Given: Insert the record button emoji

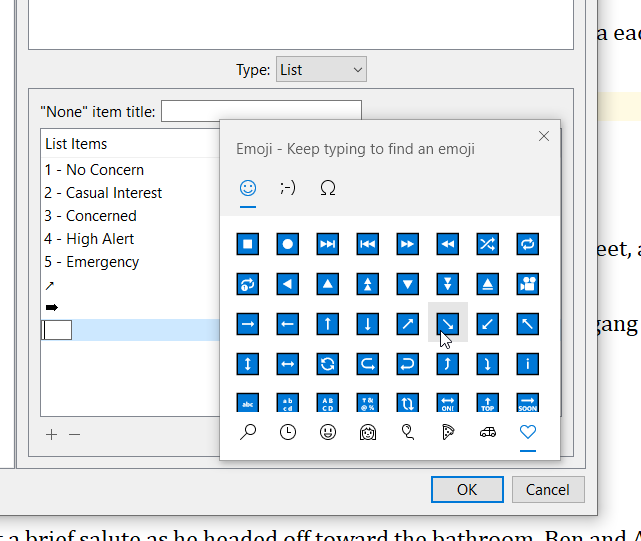Looking at the screenshot, I should [287, 244].
